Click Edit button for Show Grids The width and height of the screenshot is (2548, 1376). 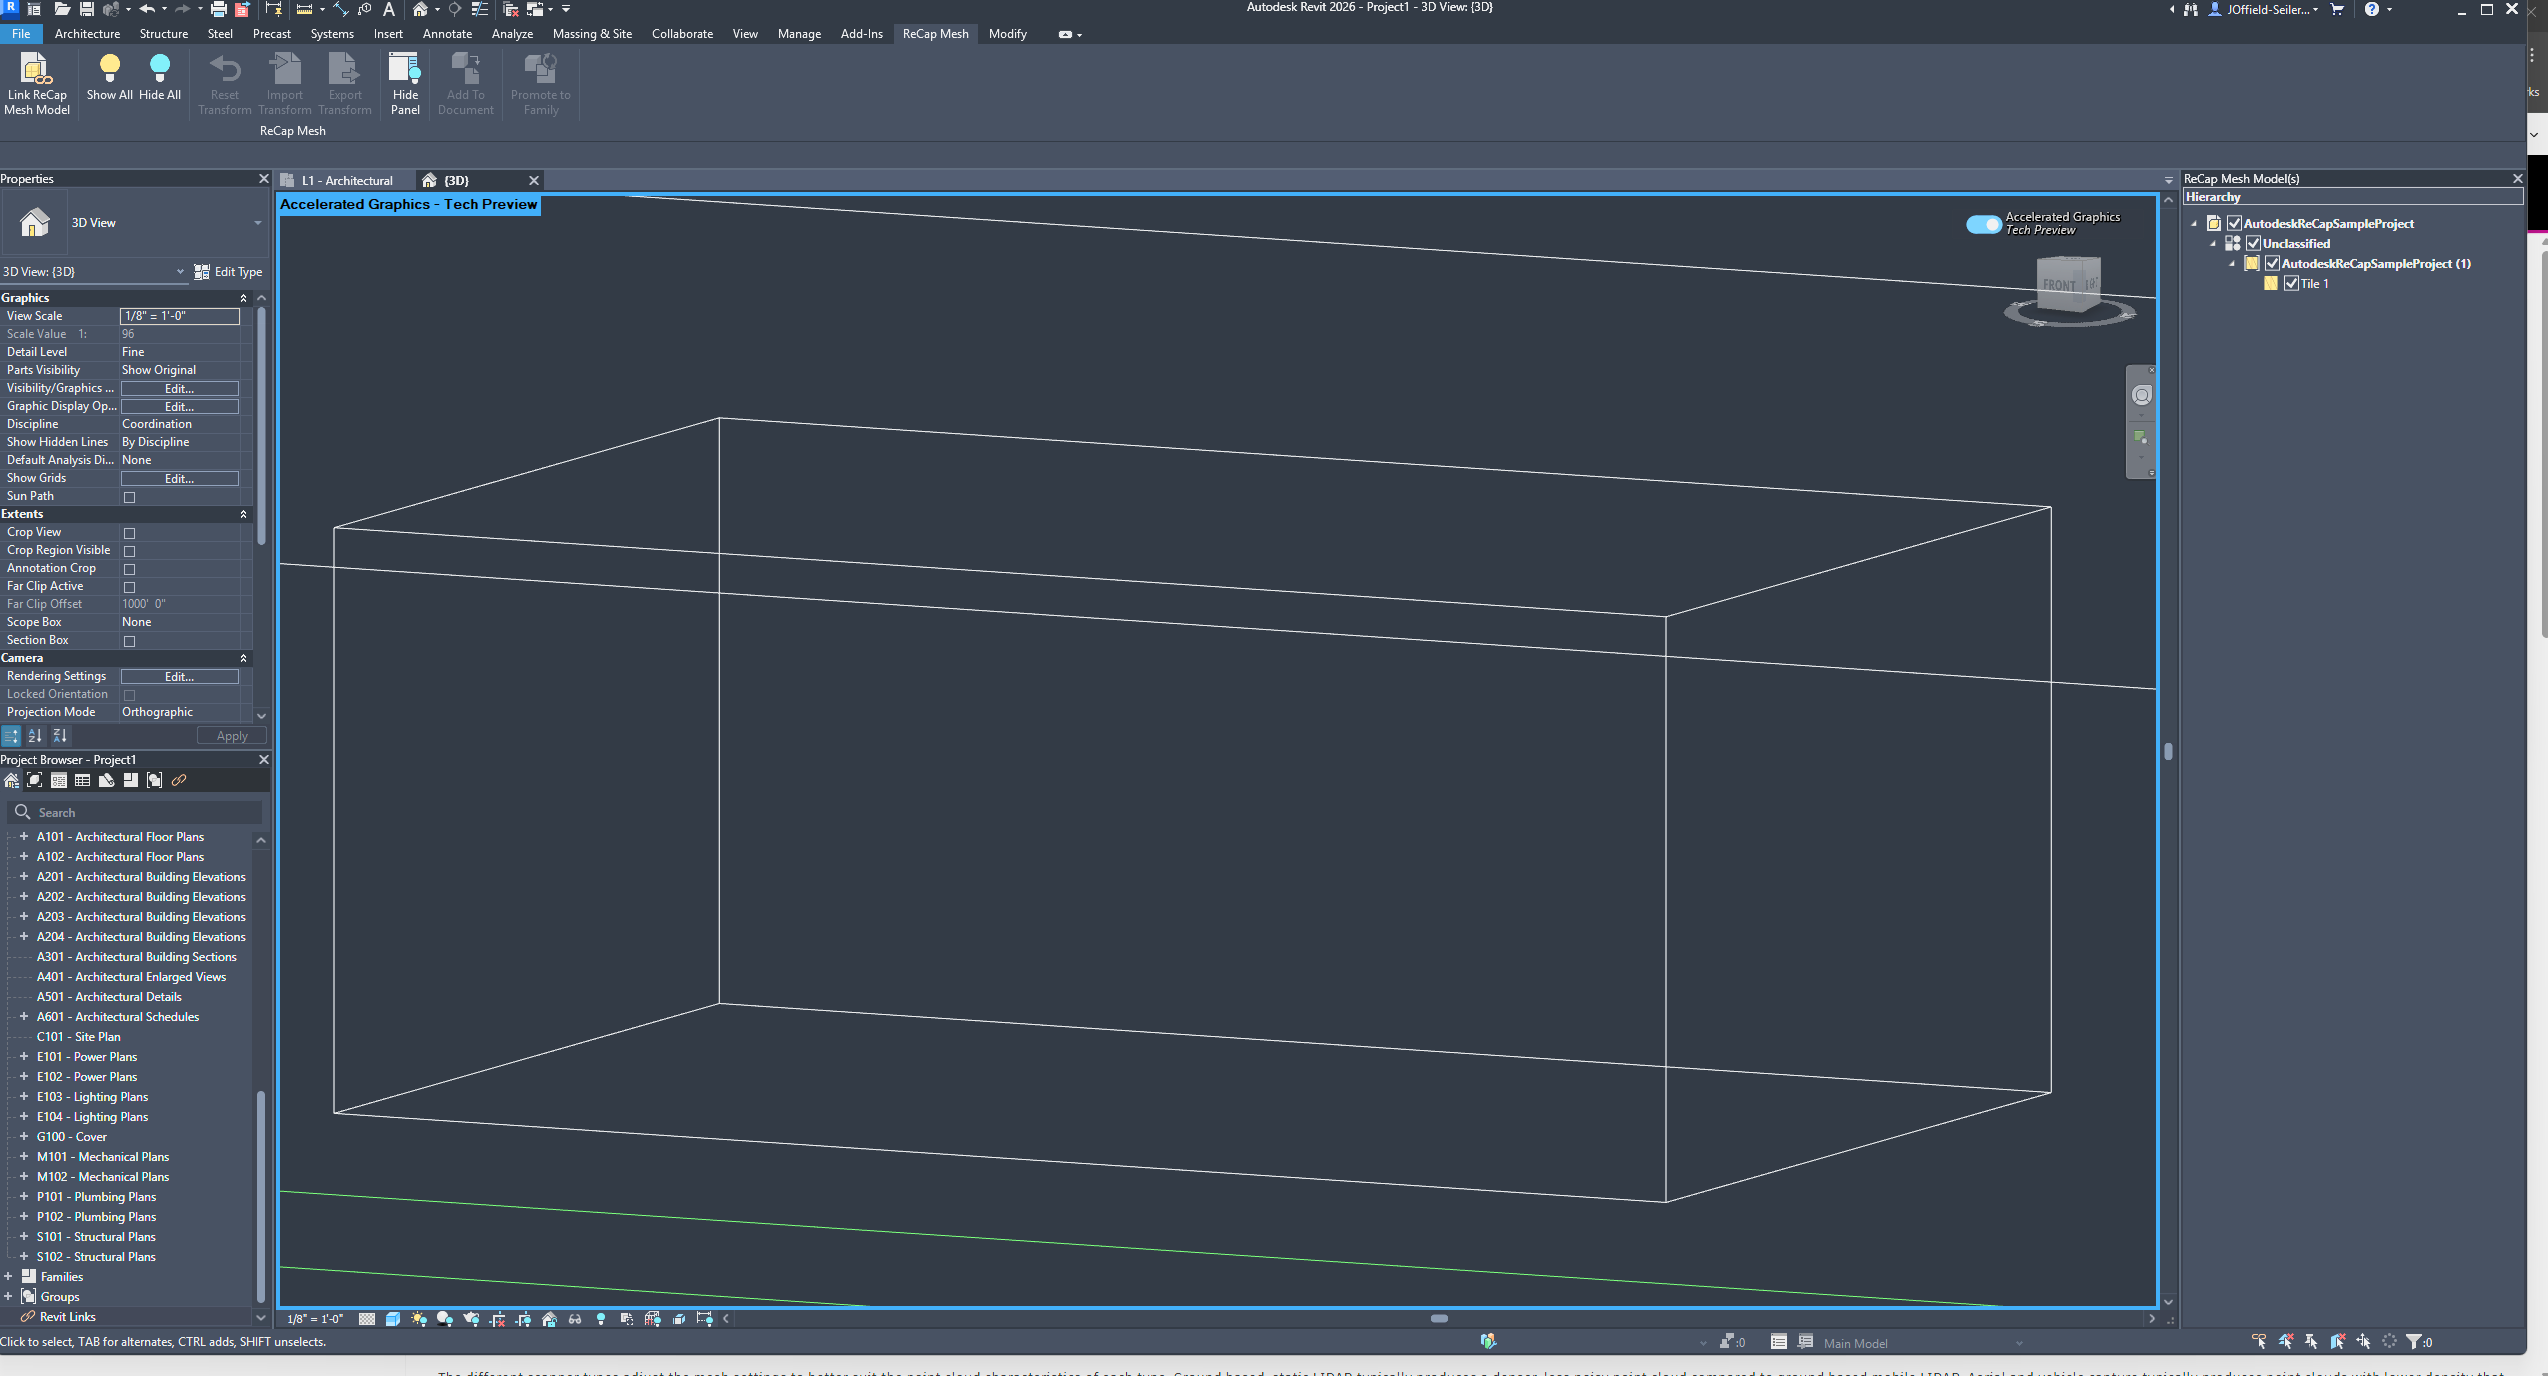(x=180, y=479)
